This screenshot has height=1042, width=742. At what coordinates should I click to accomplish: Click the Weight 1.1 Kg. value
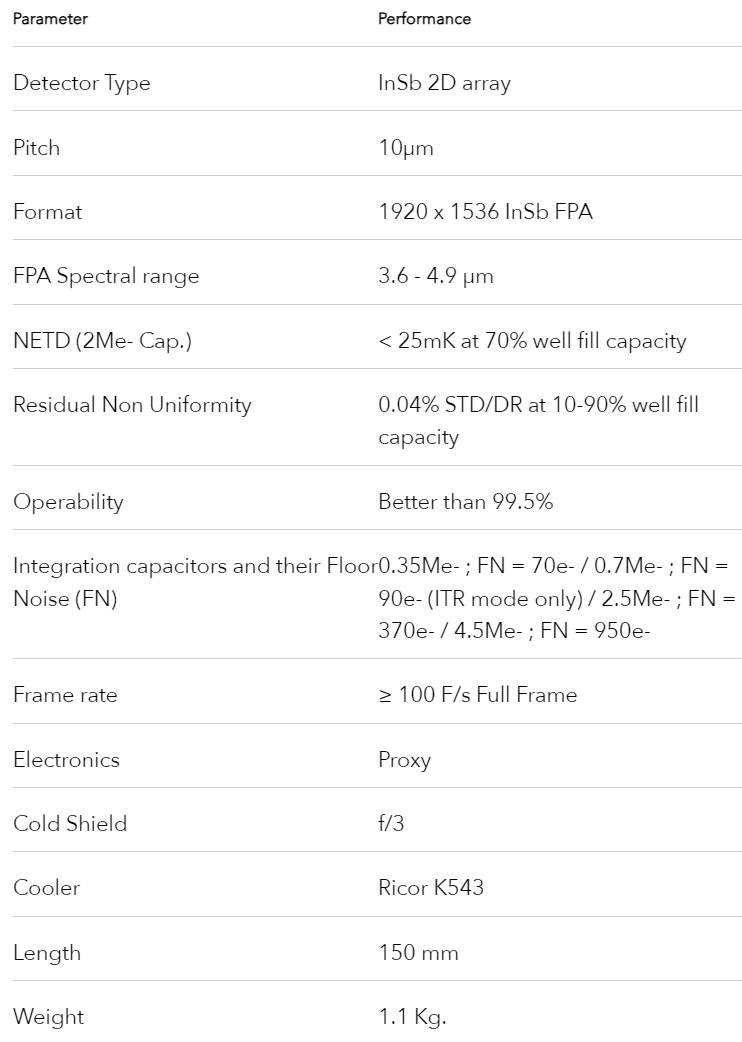(413, 1017)
